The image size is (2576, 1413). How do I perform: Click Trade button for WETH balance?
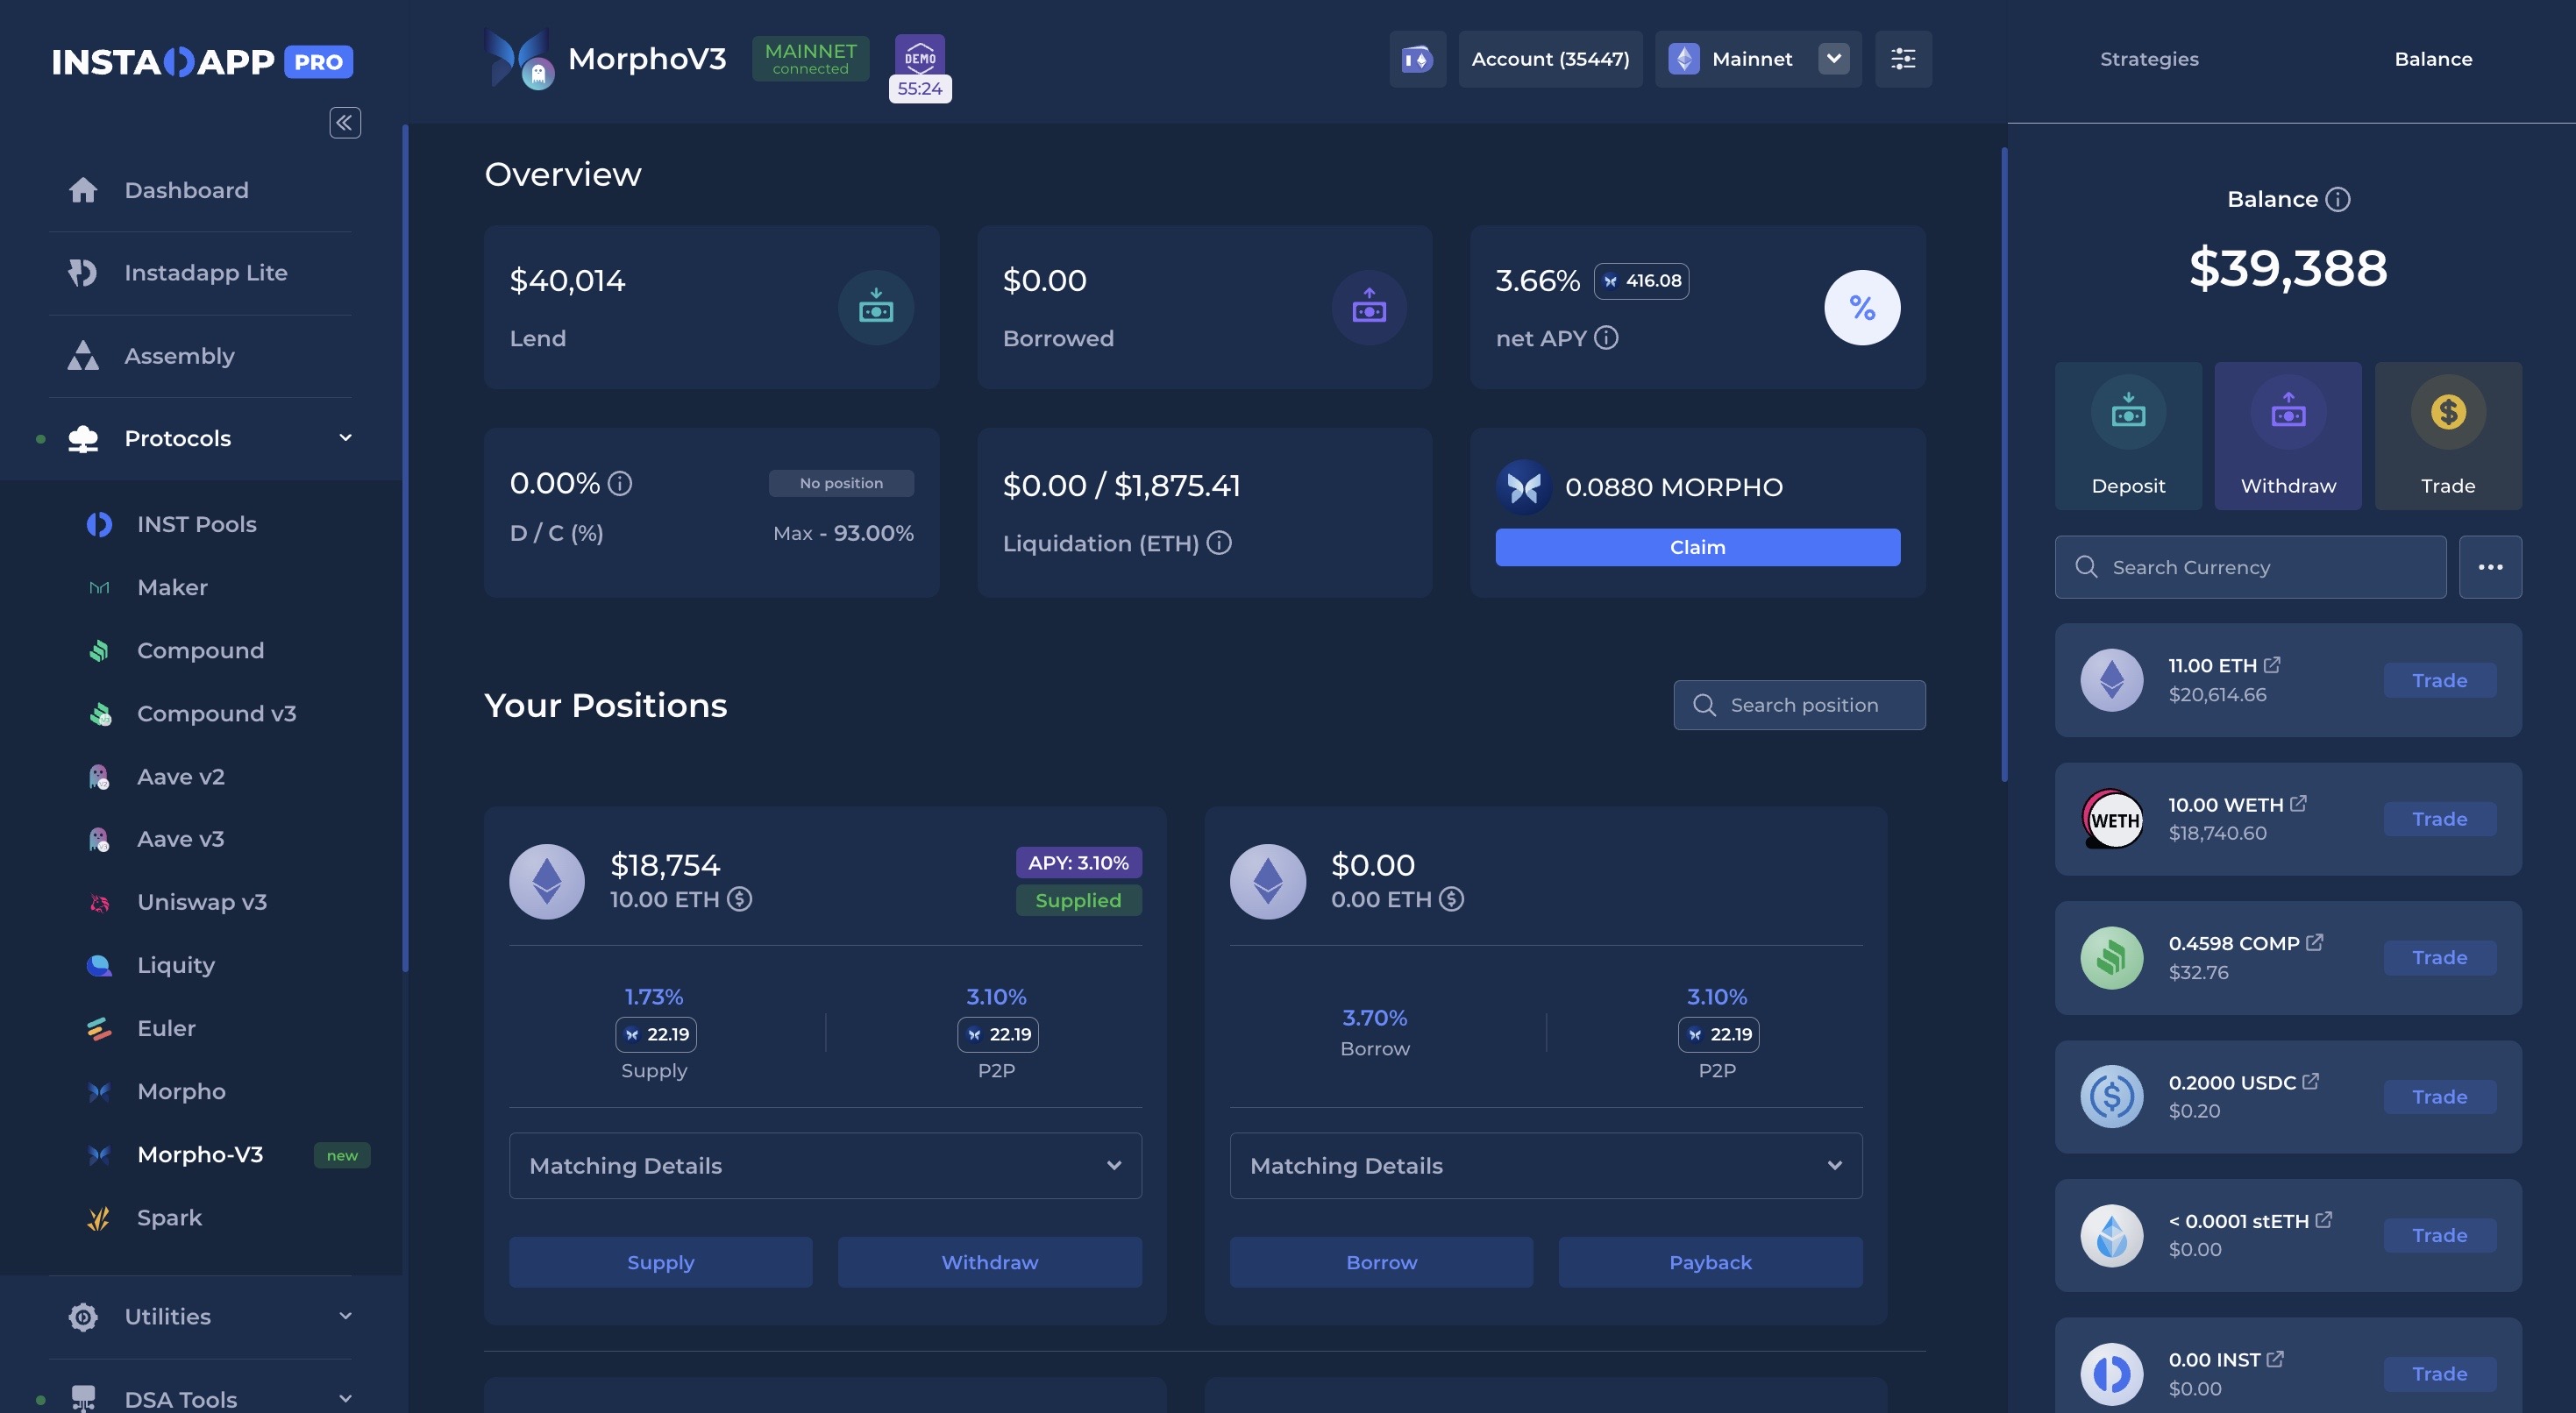[2439, 819]
